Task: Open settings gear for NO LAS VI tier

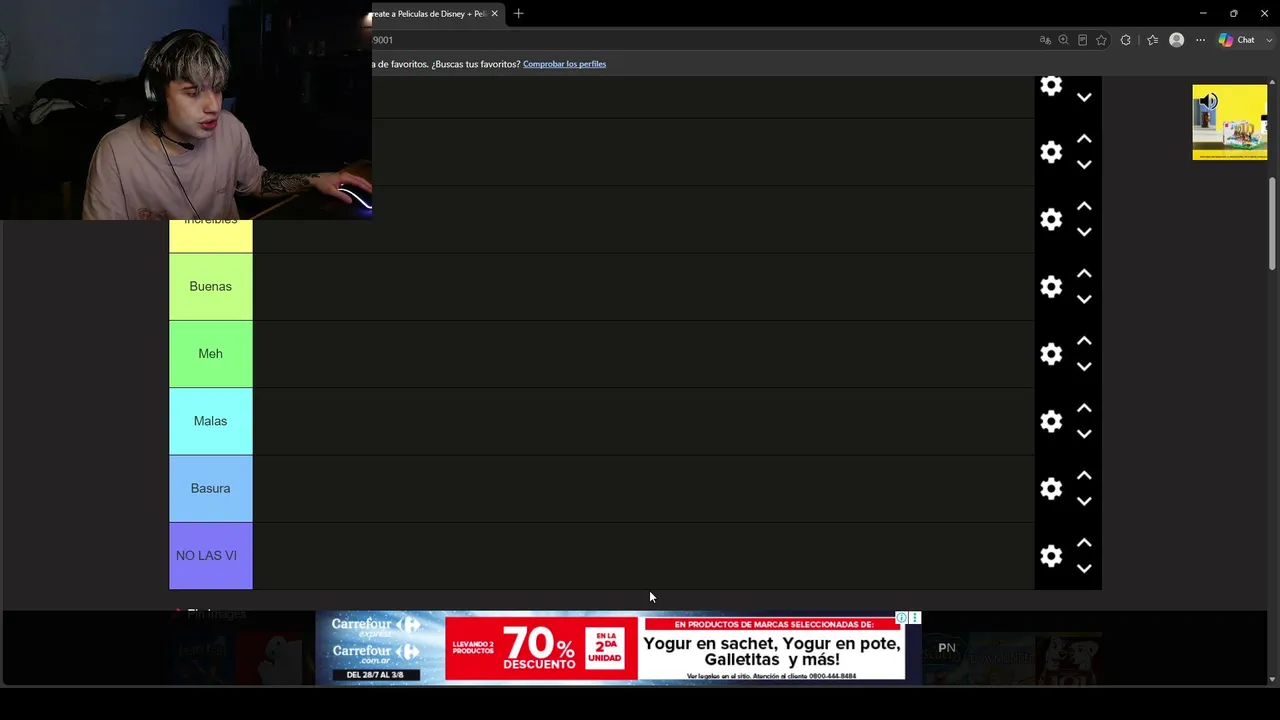Action: pyautogui.click(x=1051, y=556)
